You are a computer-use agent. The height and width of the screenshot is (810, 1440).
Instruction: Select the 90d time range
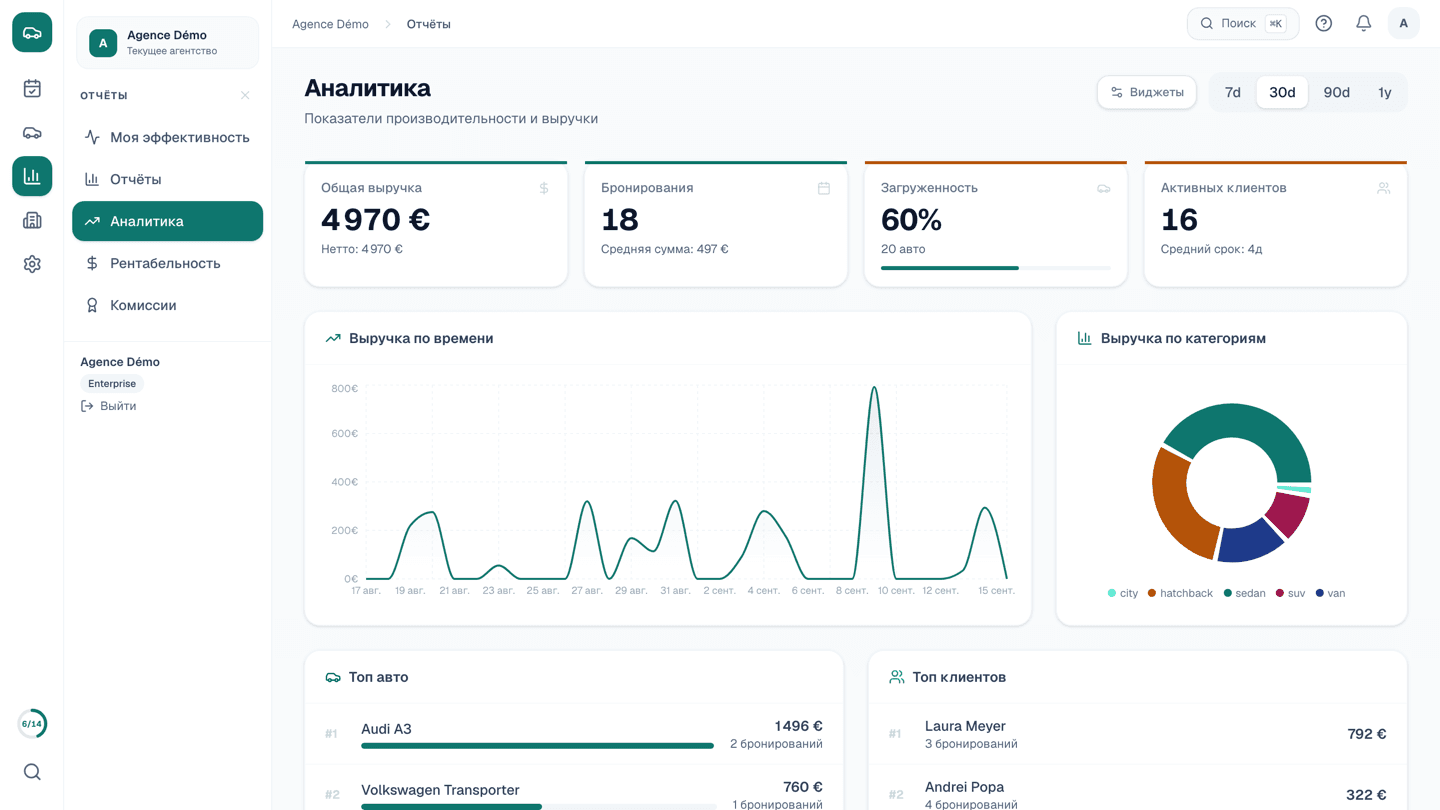(1337, 92)
